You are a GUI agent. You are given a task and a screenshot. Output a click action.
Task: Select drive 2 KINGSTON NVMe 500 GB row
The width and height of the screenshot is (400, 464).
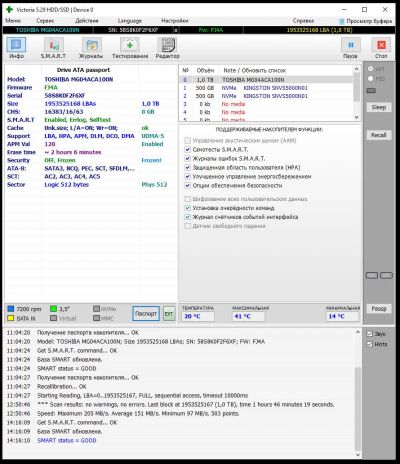266,96
